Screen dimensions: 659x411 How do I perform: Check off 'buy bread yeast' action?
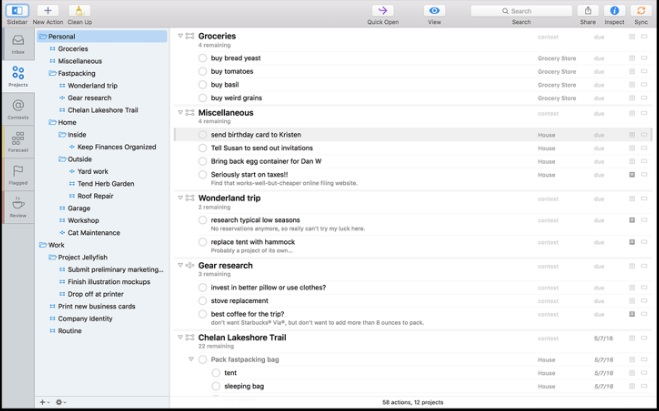(x=203, y=58)
